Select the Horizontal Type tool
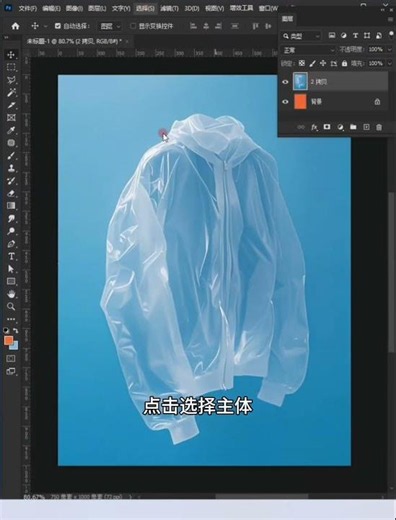Screen dimensions: 396x520 (11, 256)
